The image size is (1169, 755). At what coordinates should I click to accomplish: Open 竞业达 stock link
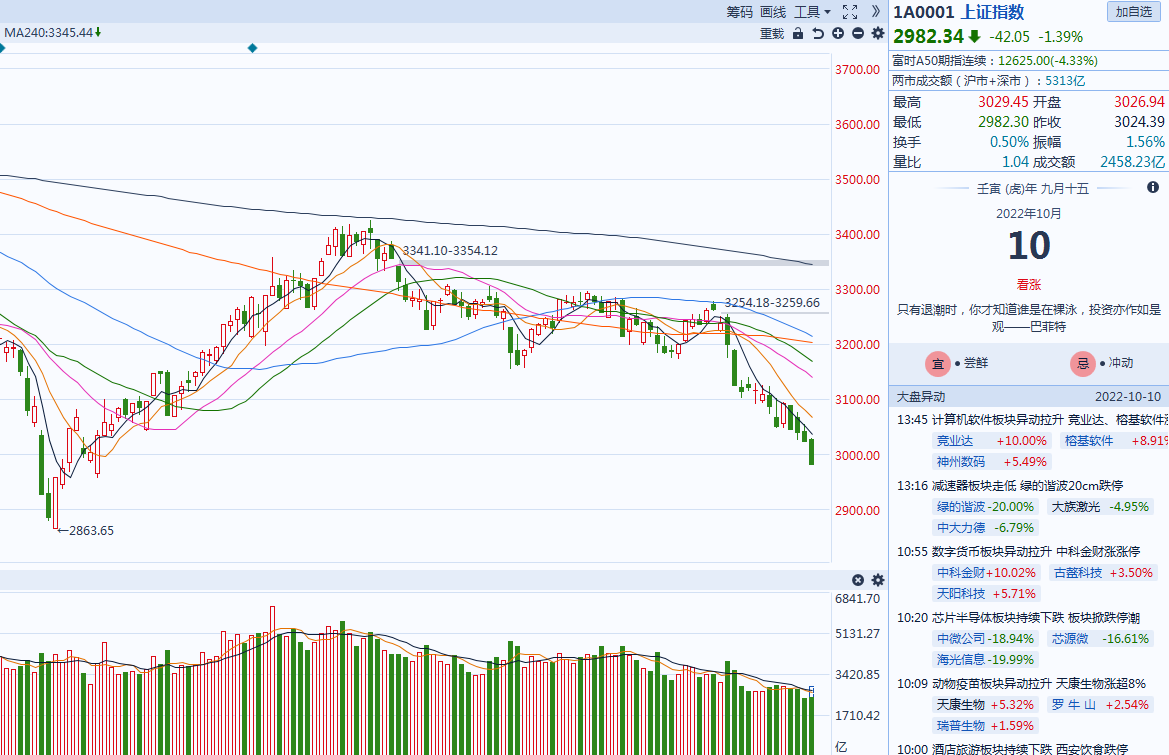click(x=955, y=440)
